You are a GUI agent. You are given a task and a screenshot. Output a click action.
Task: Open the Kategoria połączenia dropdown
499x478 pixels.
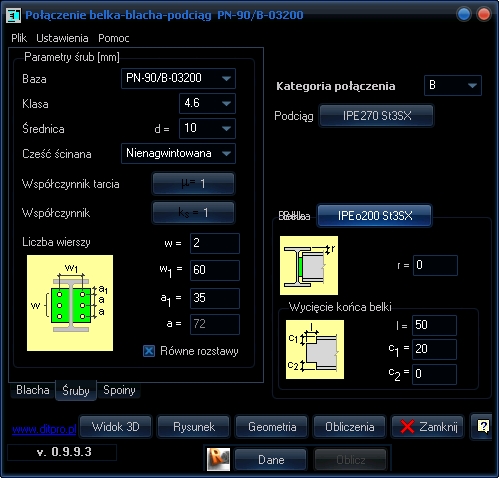click(453, 86)
